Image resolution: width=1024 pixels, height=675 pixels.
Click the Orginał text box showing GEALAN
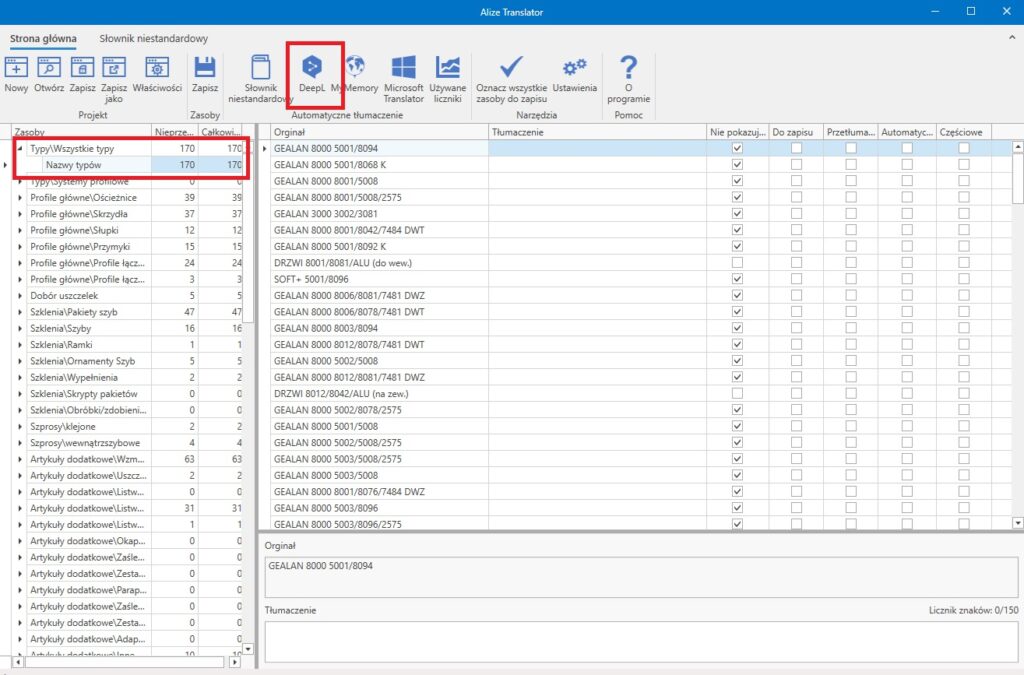pos(641,577)
